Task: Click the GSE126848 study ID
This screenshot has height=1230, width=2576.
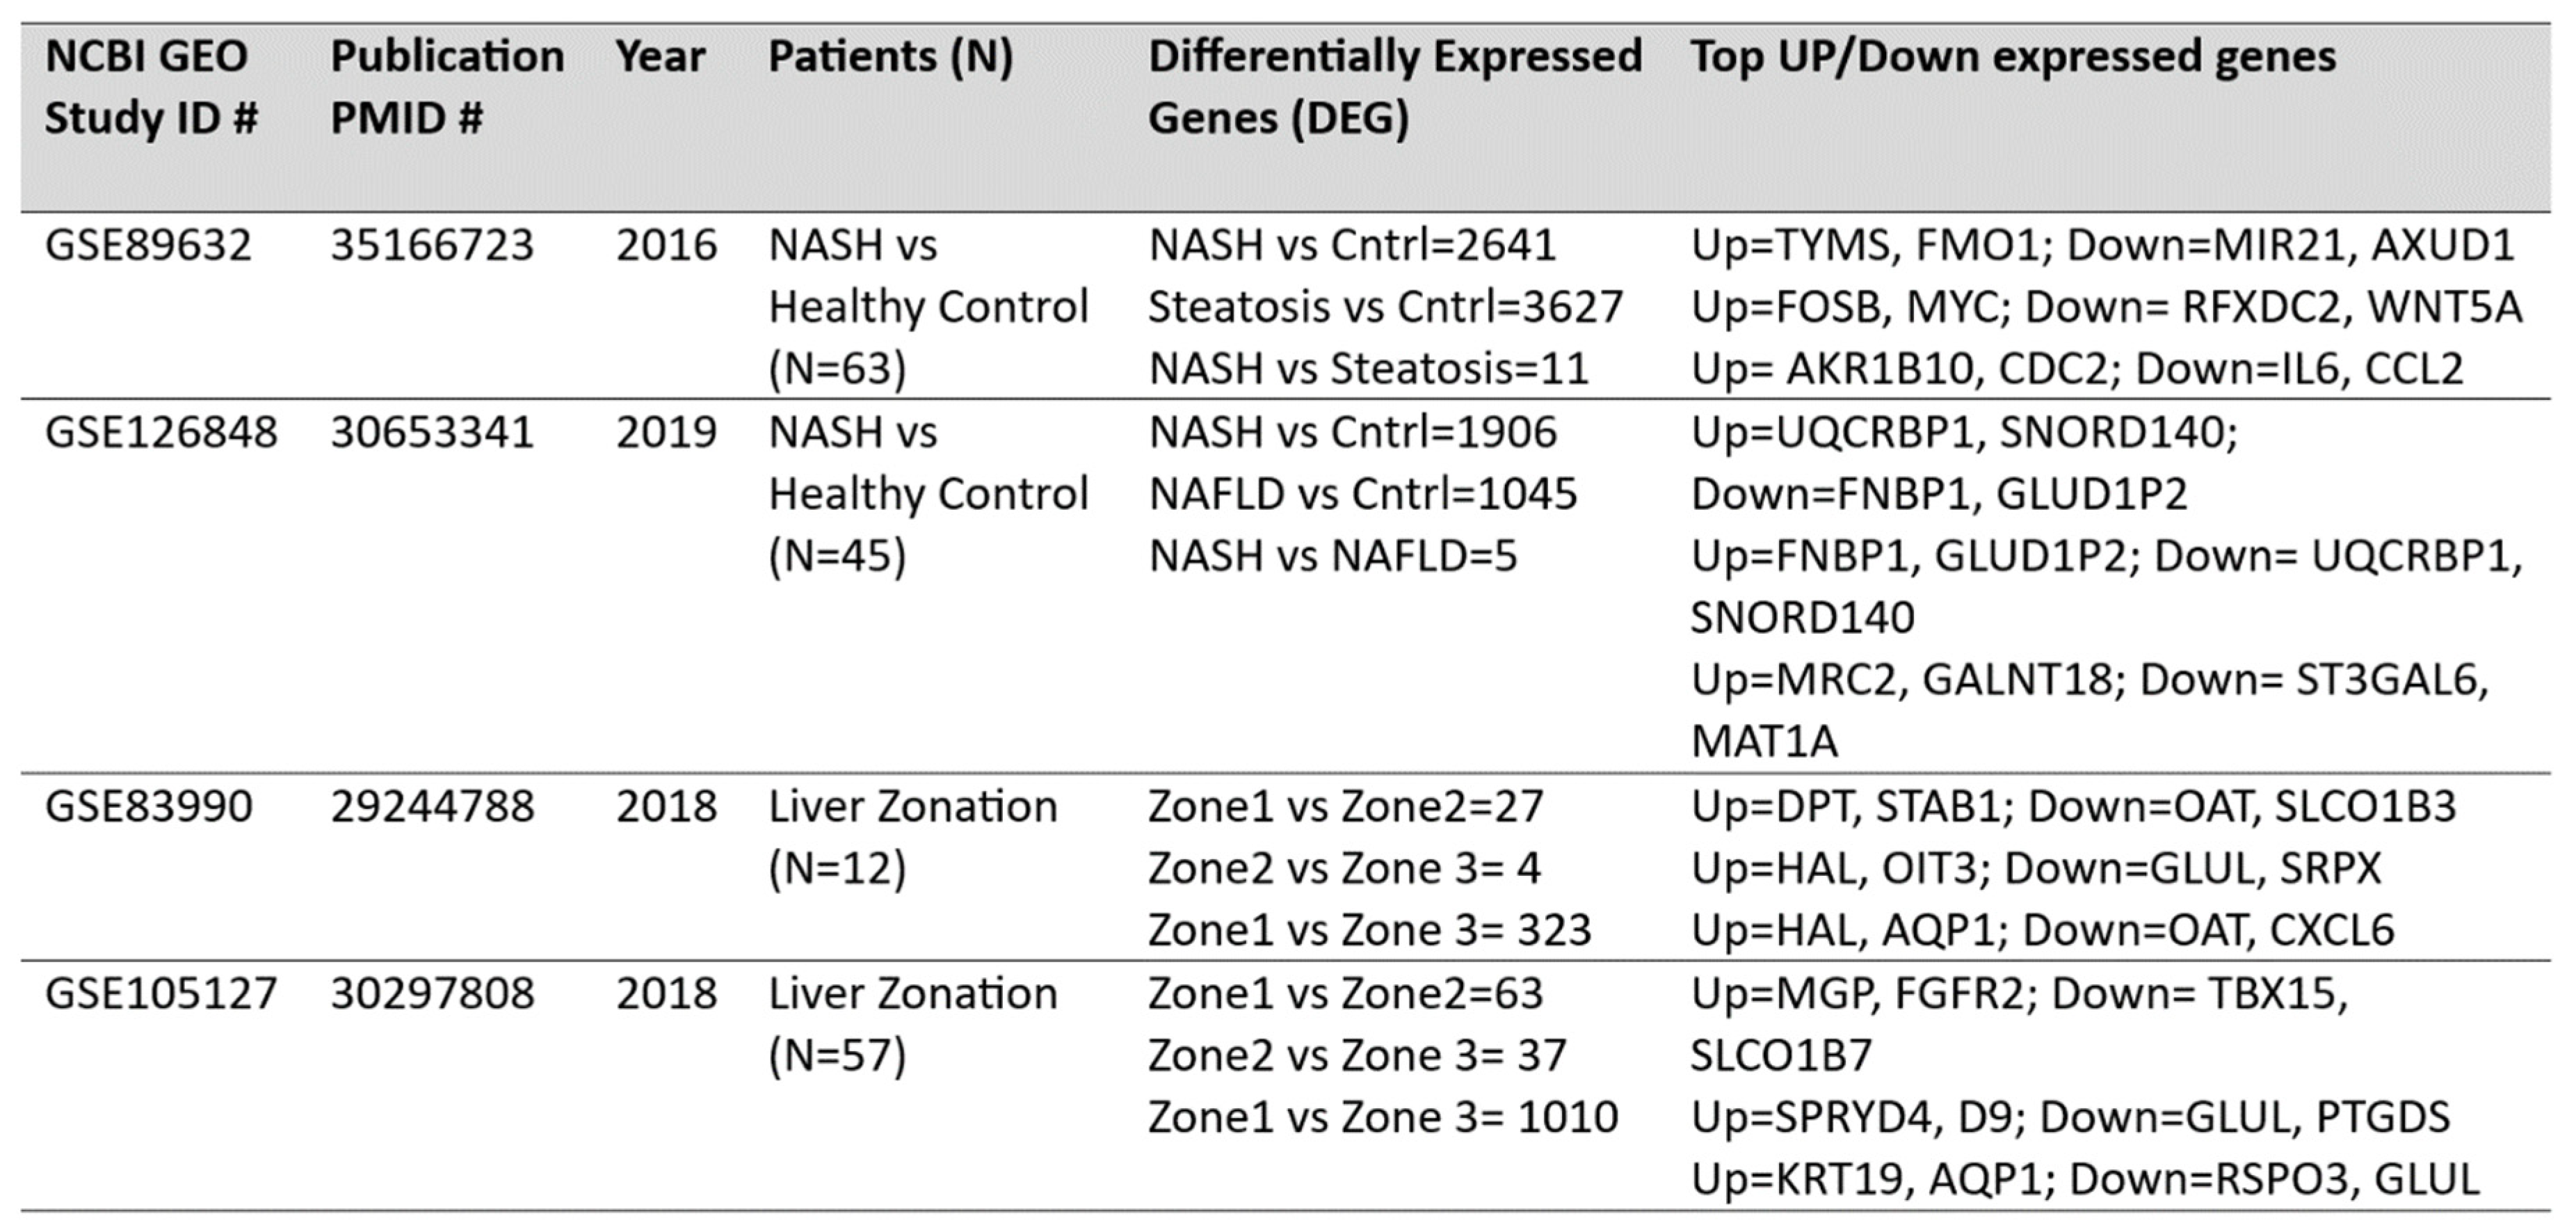Action: [161, 433]
